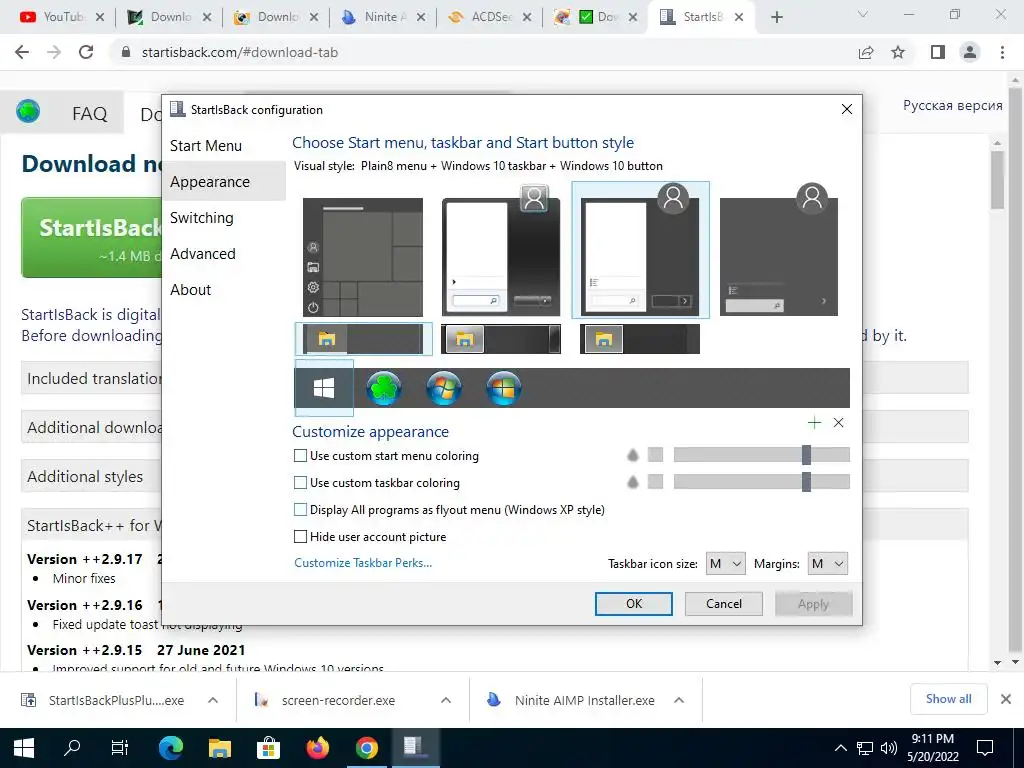Select the Windows 10 flat Start button style
The height and width of the screenshot is (768, 1024).
pos(324,388)
